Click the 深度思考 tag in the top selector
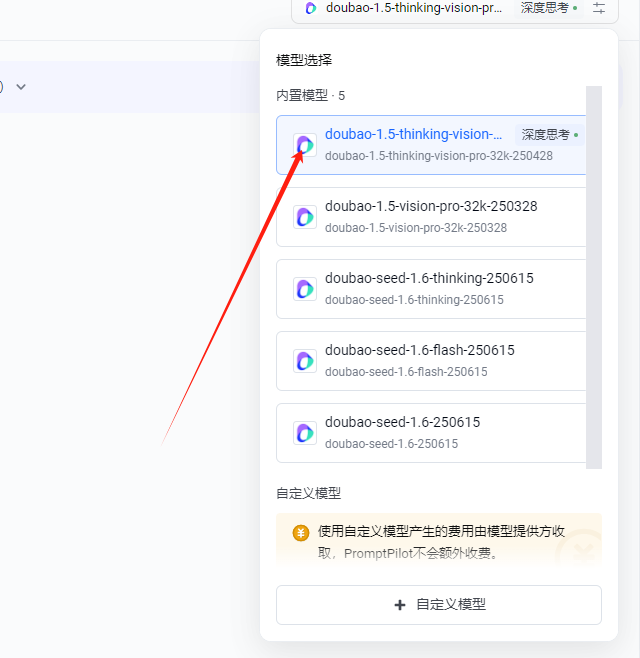Viewport: 640px width, 658px height. 549,8
